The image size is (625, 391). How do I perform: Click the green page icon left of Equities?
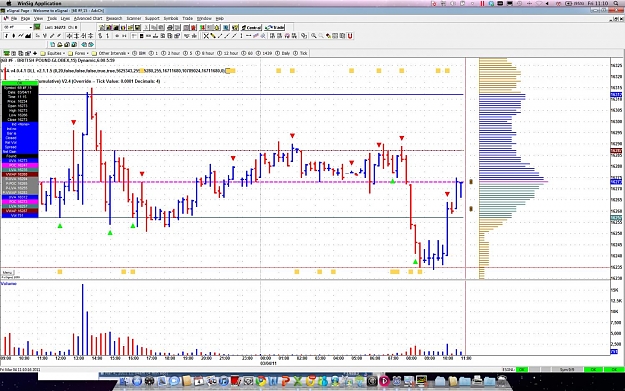pos(6,53)
